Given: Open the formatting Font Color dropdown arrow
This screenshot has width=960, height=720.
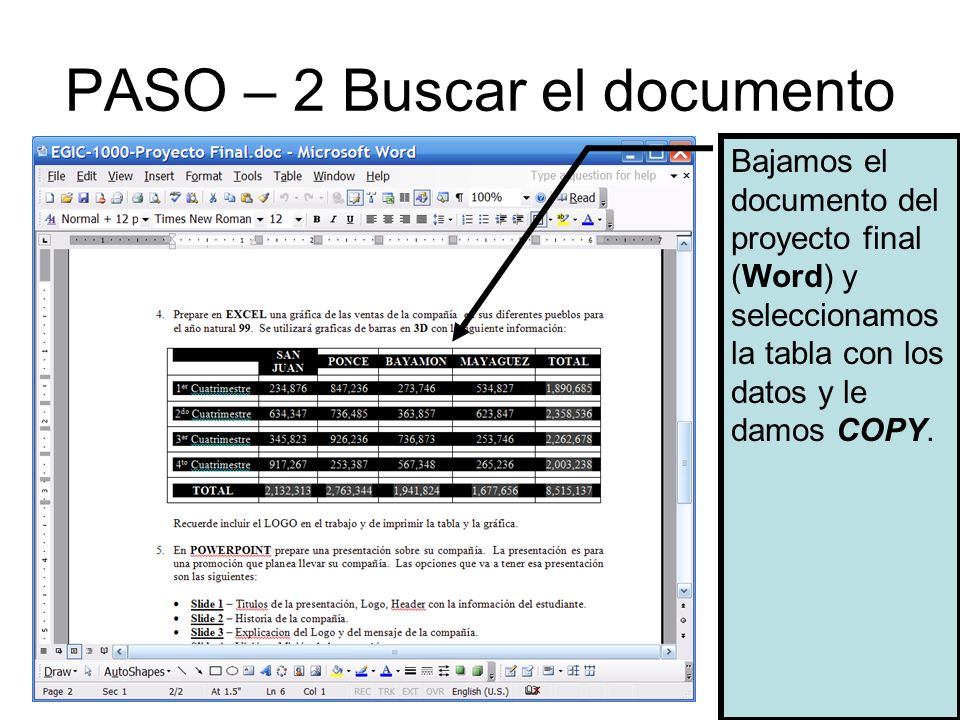Looking at the screenshot, I should click(600, 219).
